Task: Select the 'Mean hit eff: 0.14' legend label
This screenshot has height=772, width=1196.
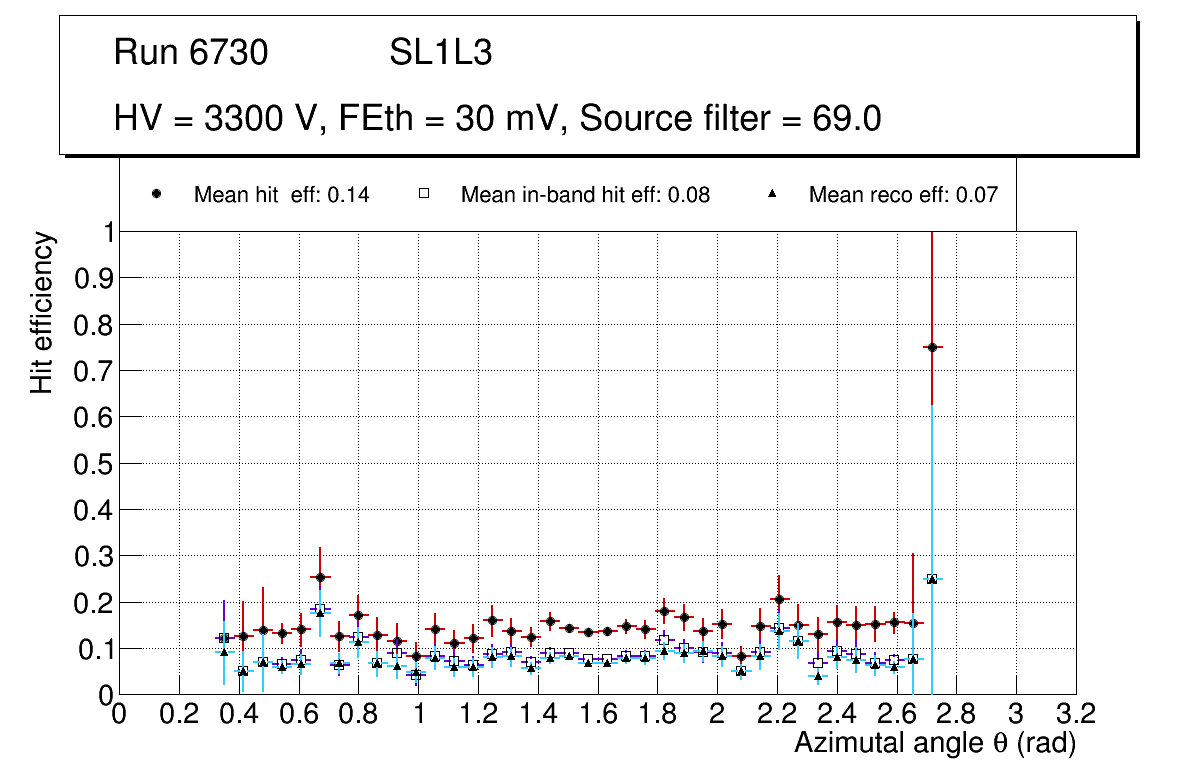Action: pyautogui.click(x=281, y=195)
